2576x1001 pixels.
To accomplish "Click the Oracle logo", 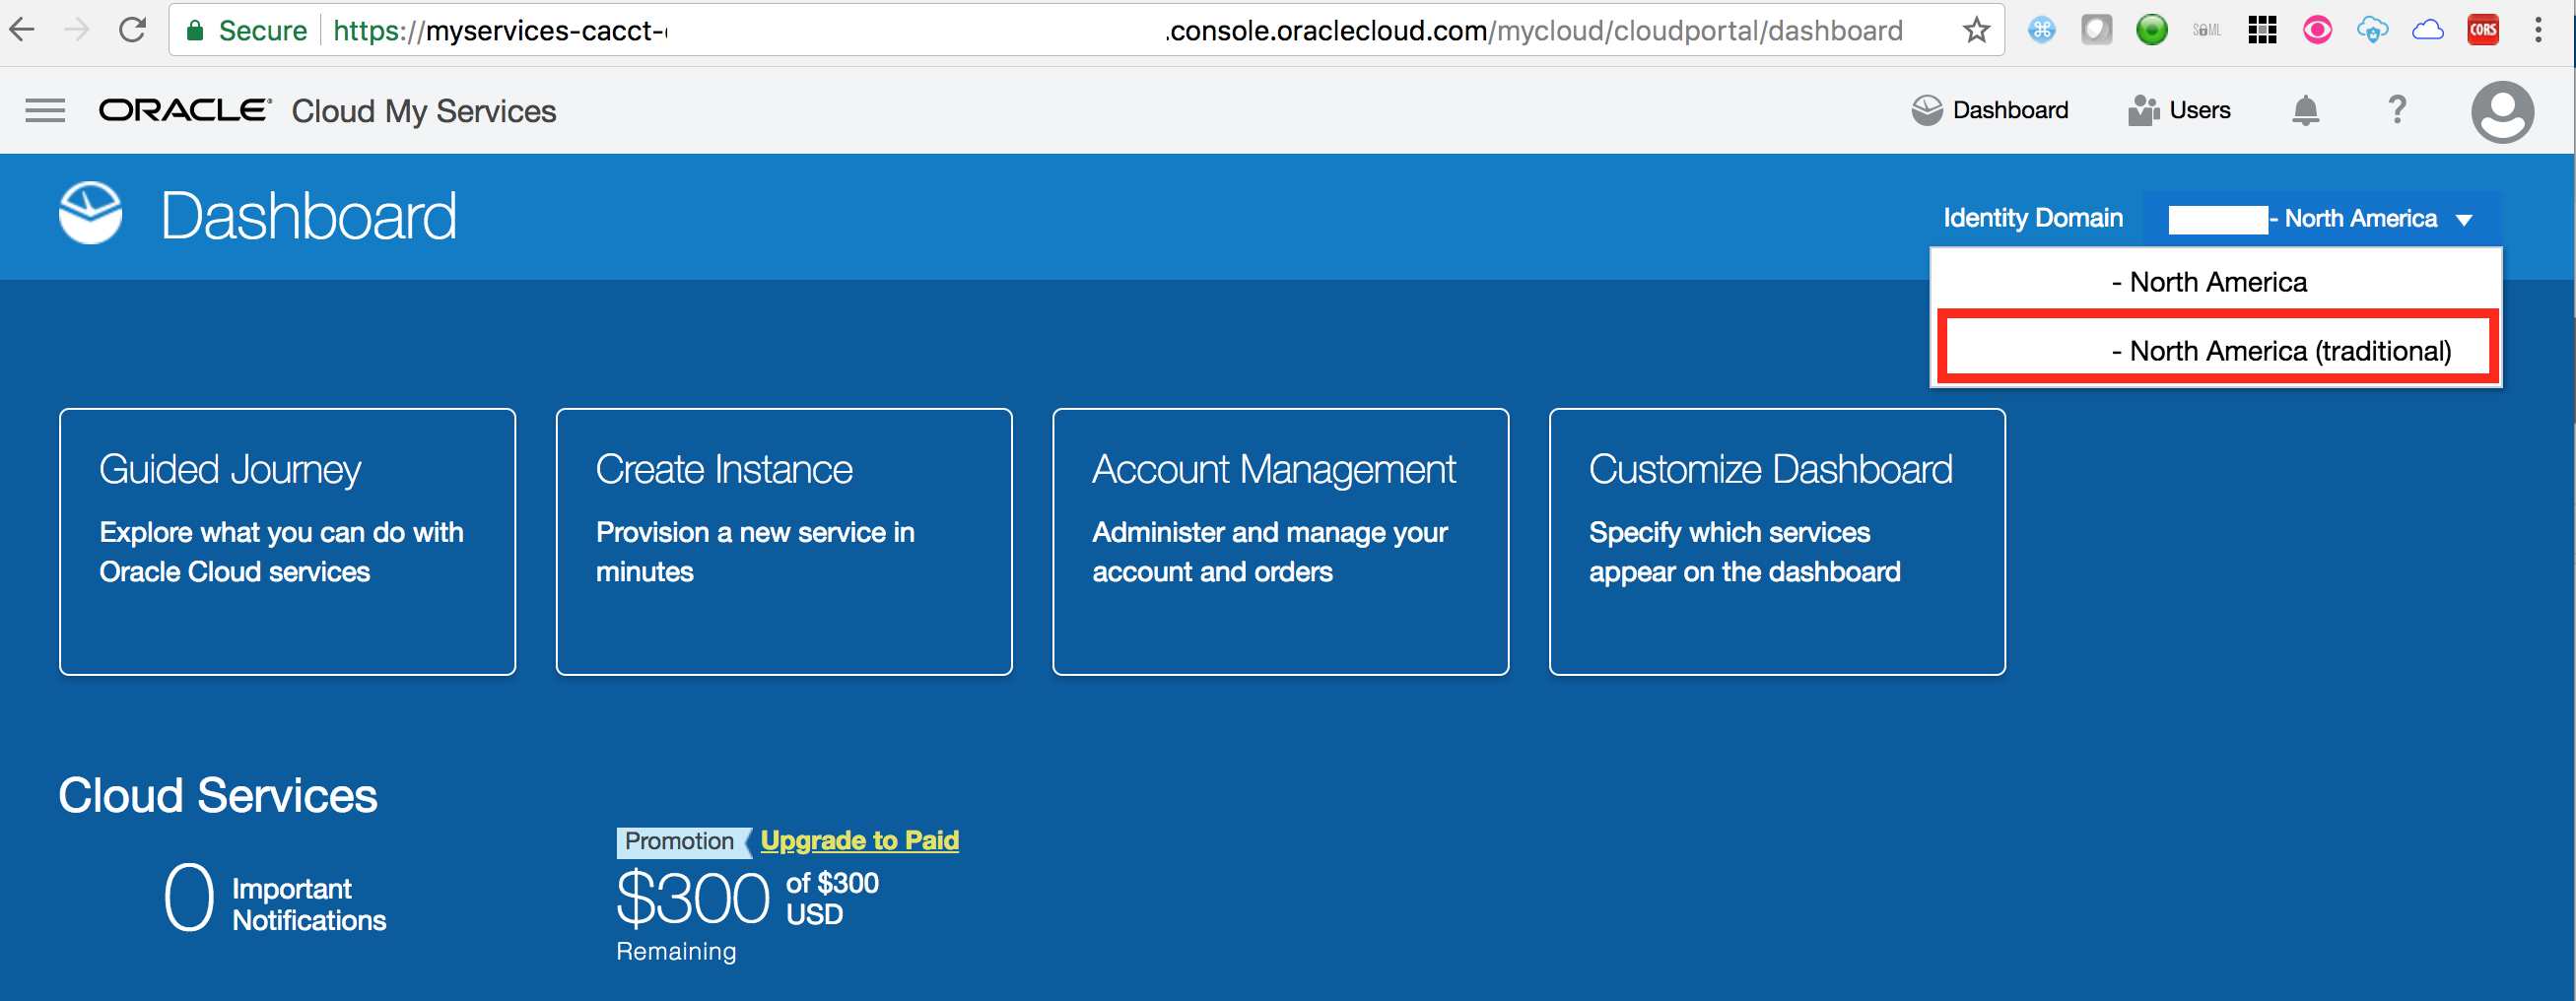I will pyautogui.click(x=185, y=110).
